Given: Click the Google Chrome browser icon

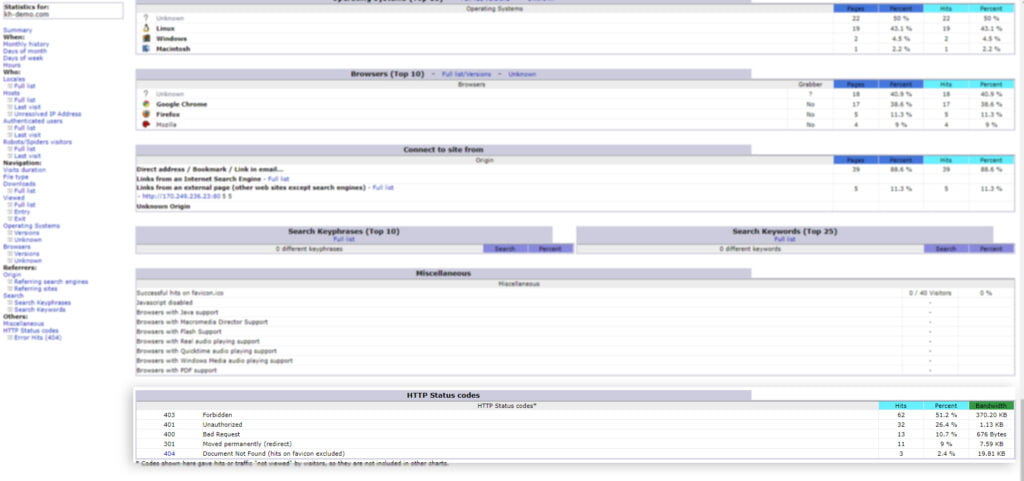Looking at the screenshot, I should click(146, 104).
